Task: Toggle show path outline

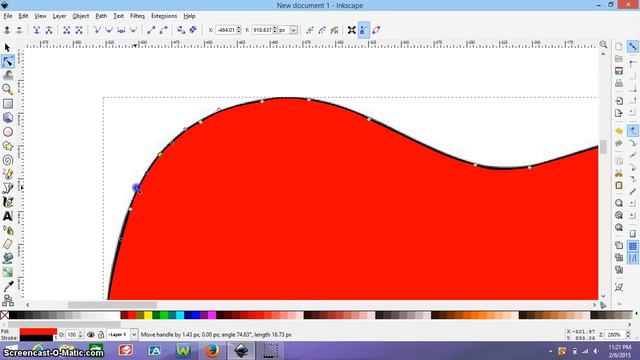Action: [x=376, y=30]
